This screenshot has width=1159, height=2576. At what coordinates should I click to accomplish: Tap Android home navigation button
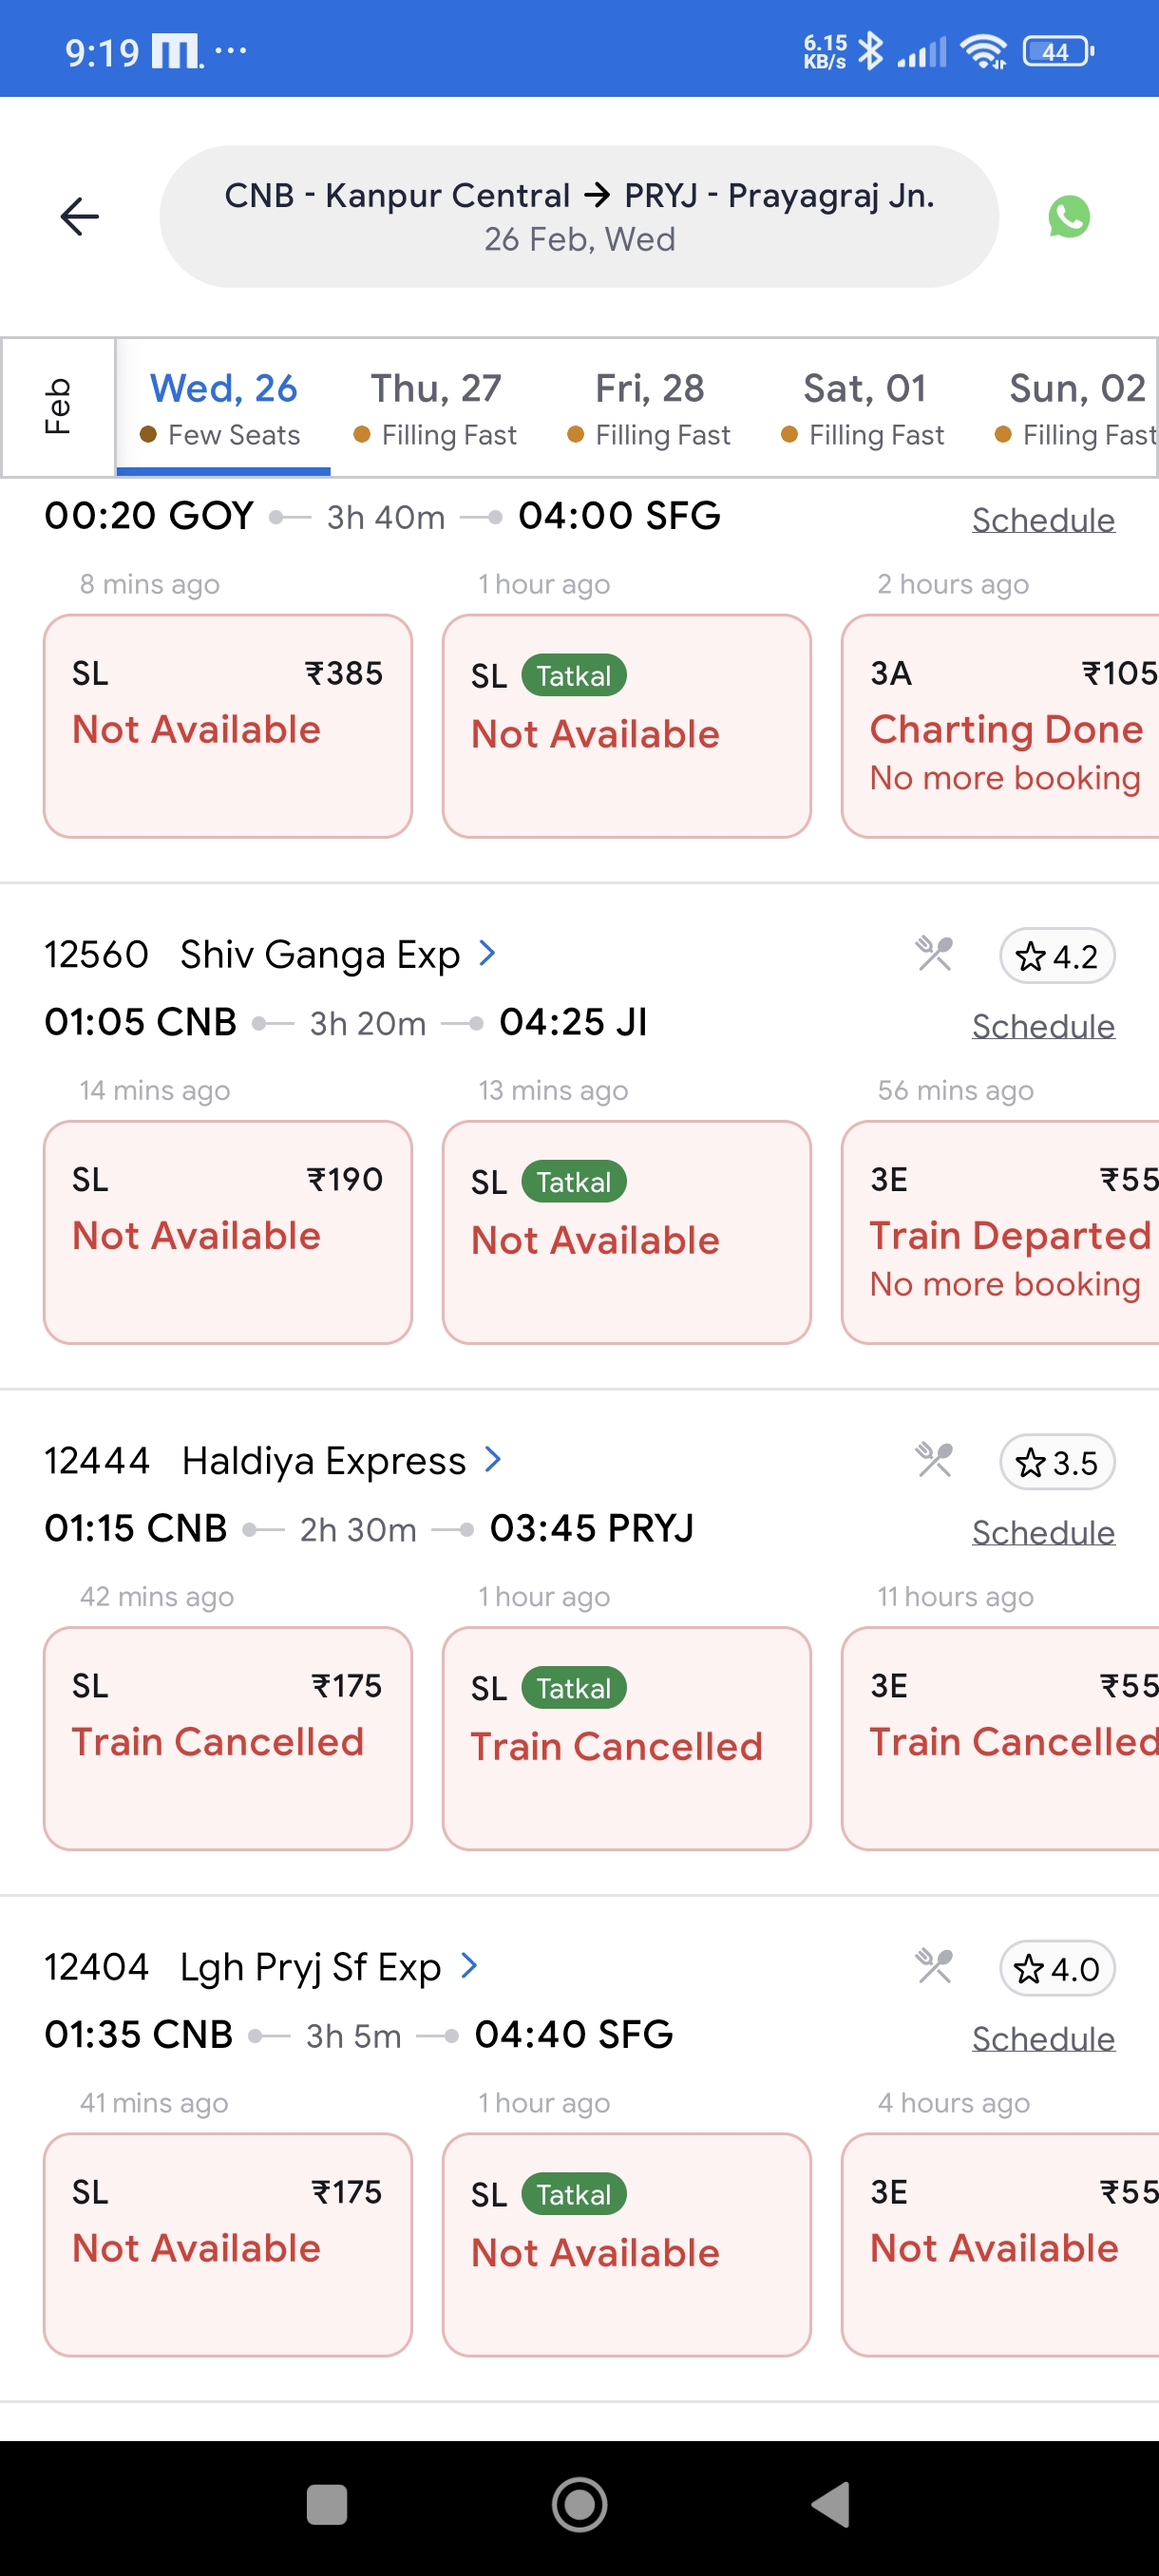[x=579, y=2504]
